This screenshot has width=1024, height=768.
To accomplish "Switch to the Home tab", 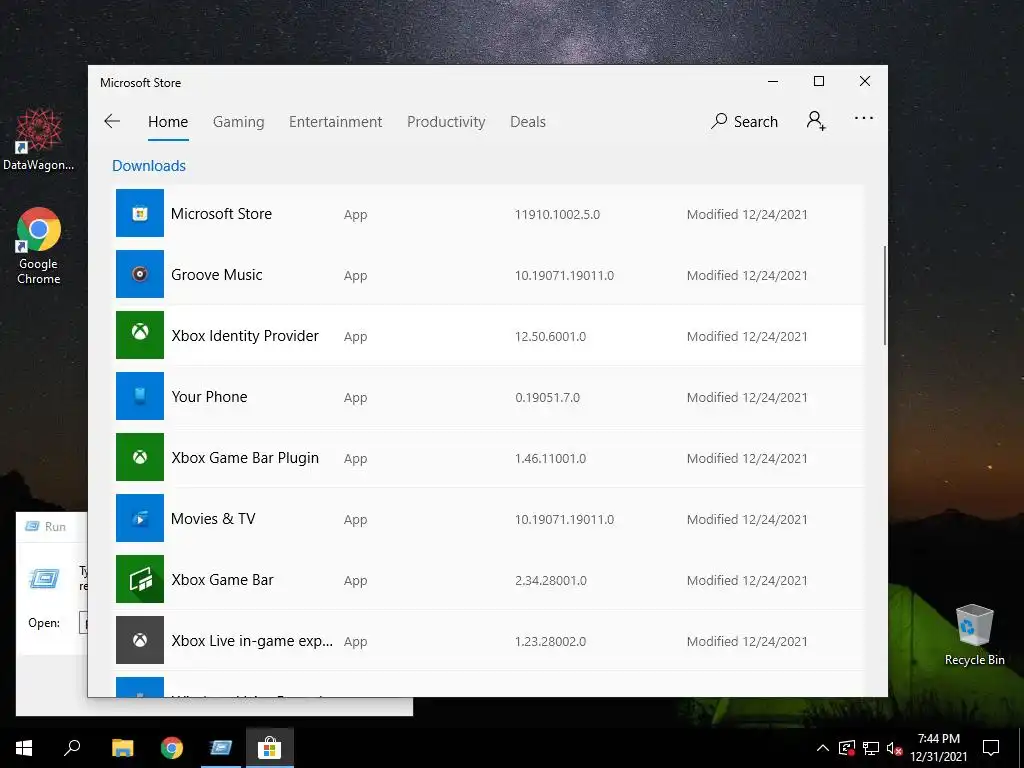I will [x=168, y=121].
